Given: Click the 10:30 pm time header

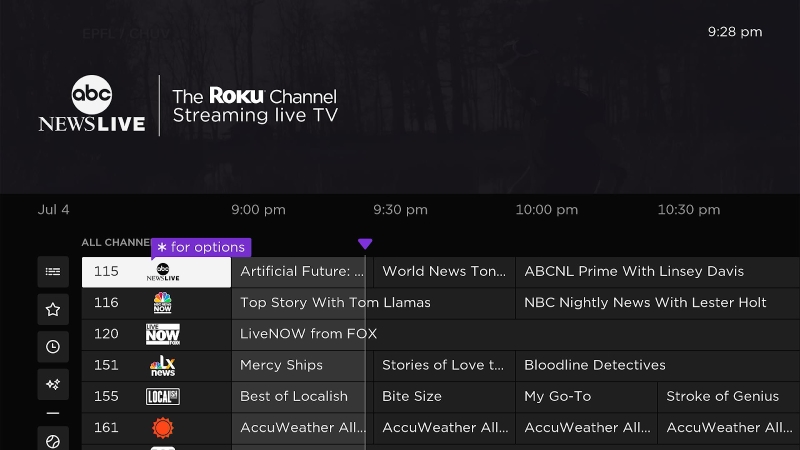Looking at the screenshot, I should tap(689, 210).
